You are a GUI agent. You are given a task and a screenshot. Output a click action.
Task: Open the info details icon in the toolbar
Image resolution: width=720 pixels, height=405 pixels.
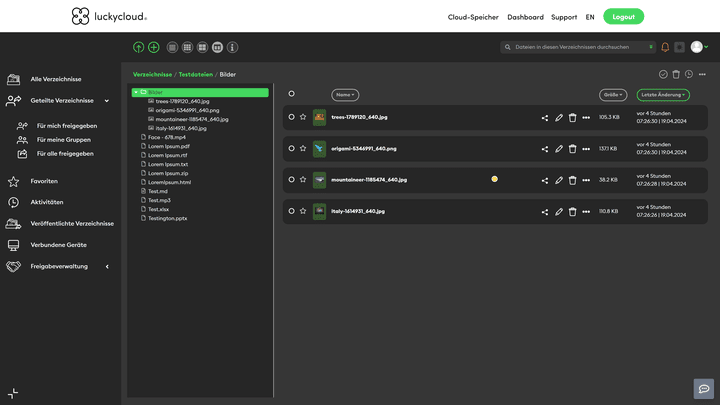click(x=232, y=47)
